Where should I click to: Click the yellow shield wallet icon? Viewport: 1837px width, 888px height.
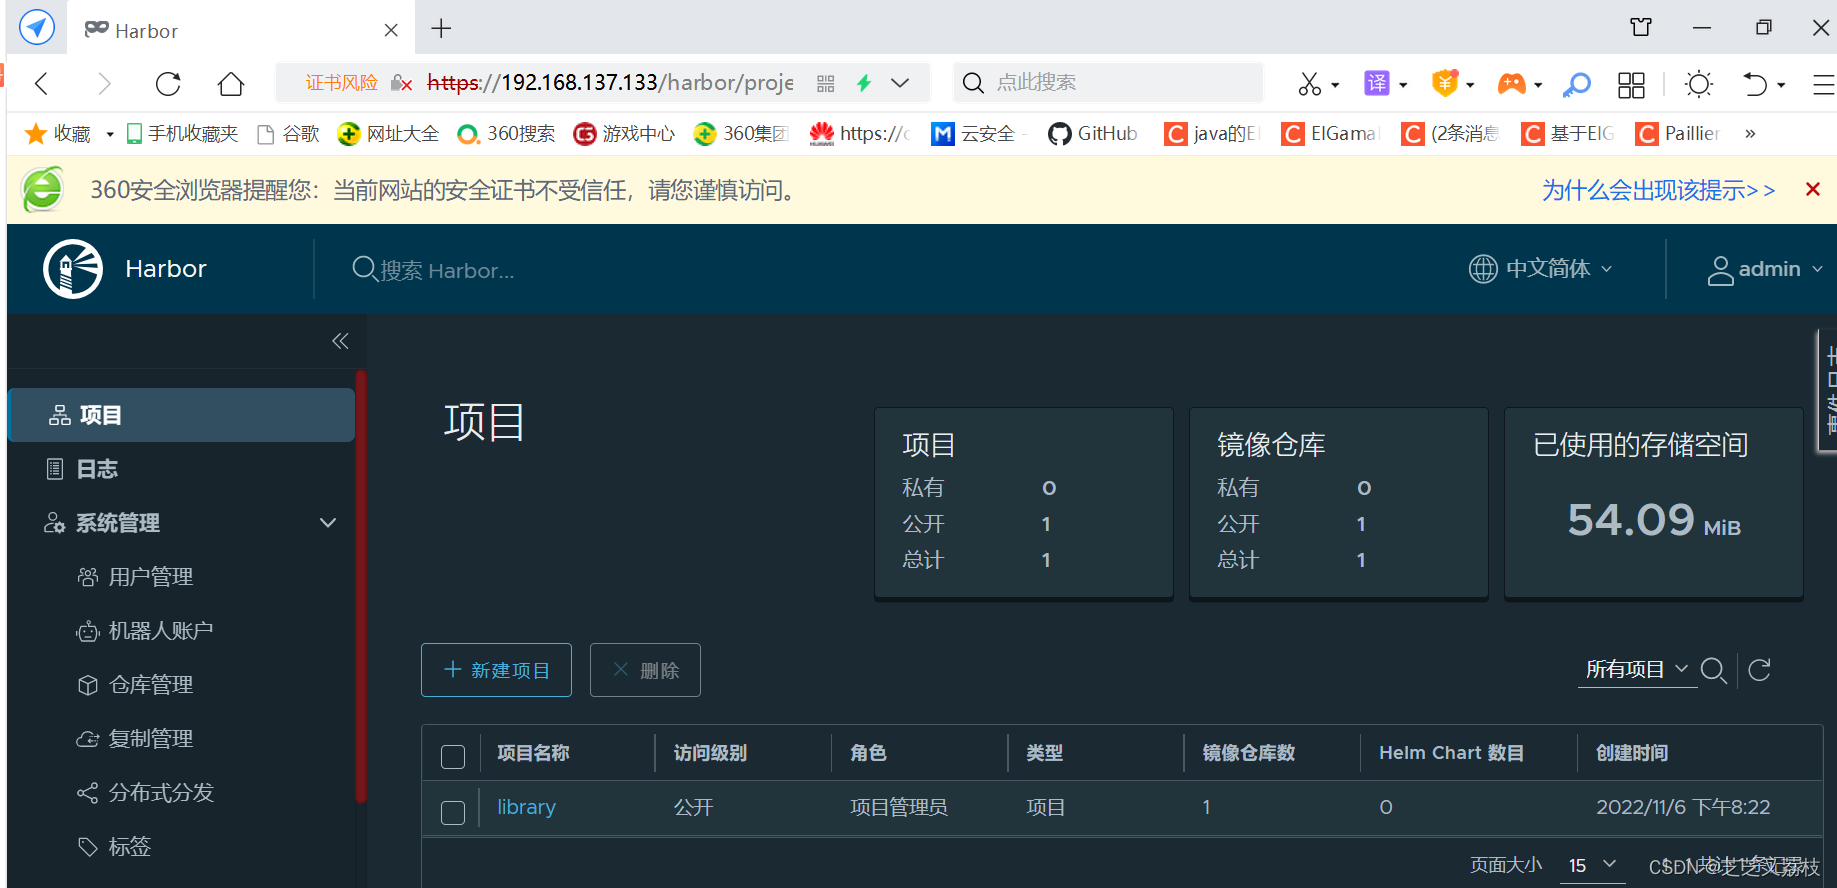tap(1444, 83)
